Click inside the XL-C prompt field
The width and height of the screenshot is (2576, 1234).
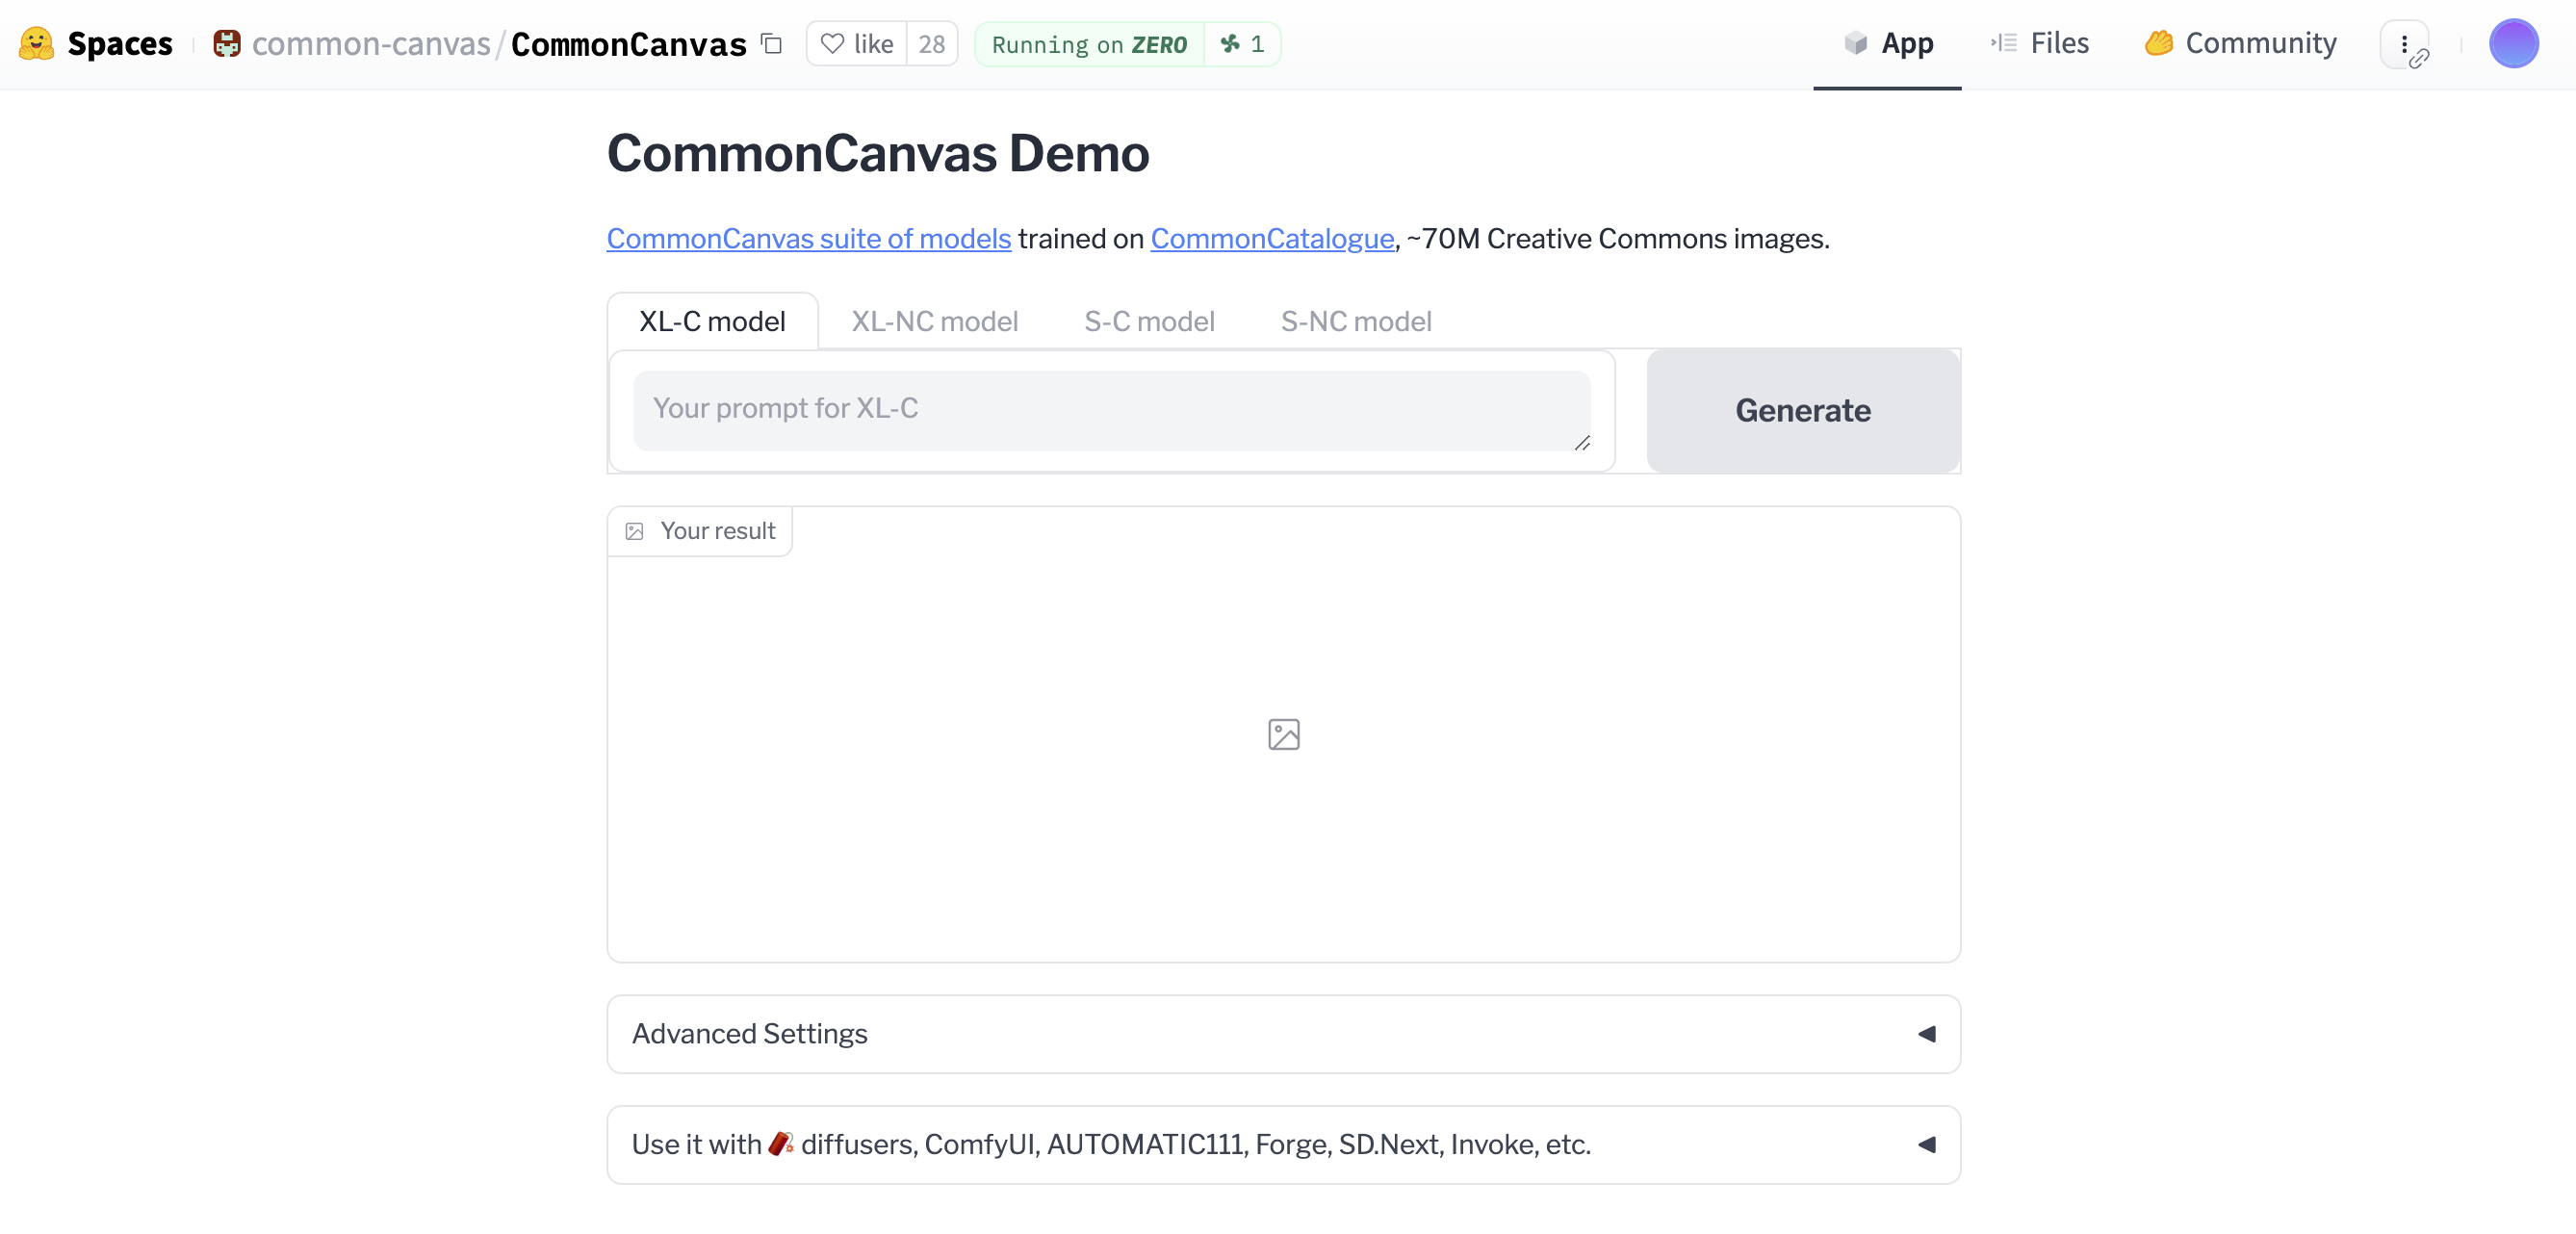[1110, 409]
